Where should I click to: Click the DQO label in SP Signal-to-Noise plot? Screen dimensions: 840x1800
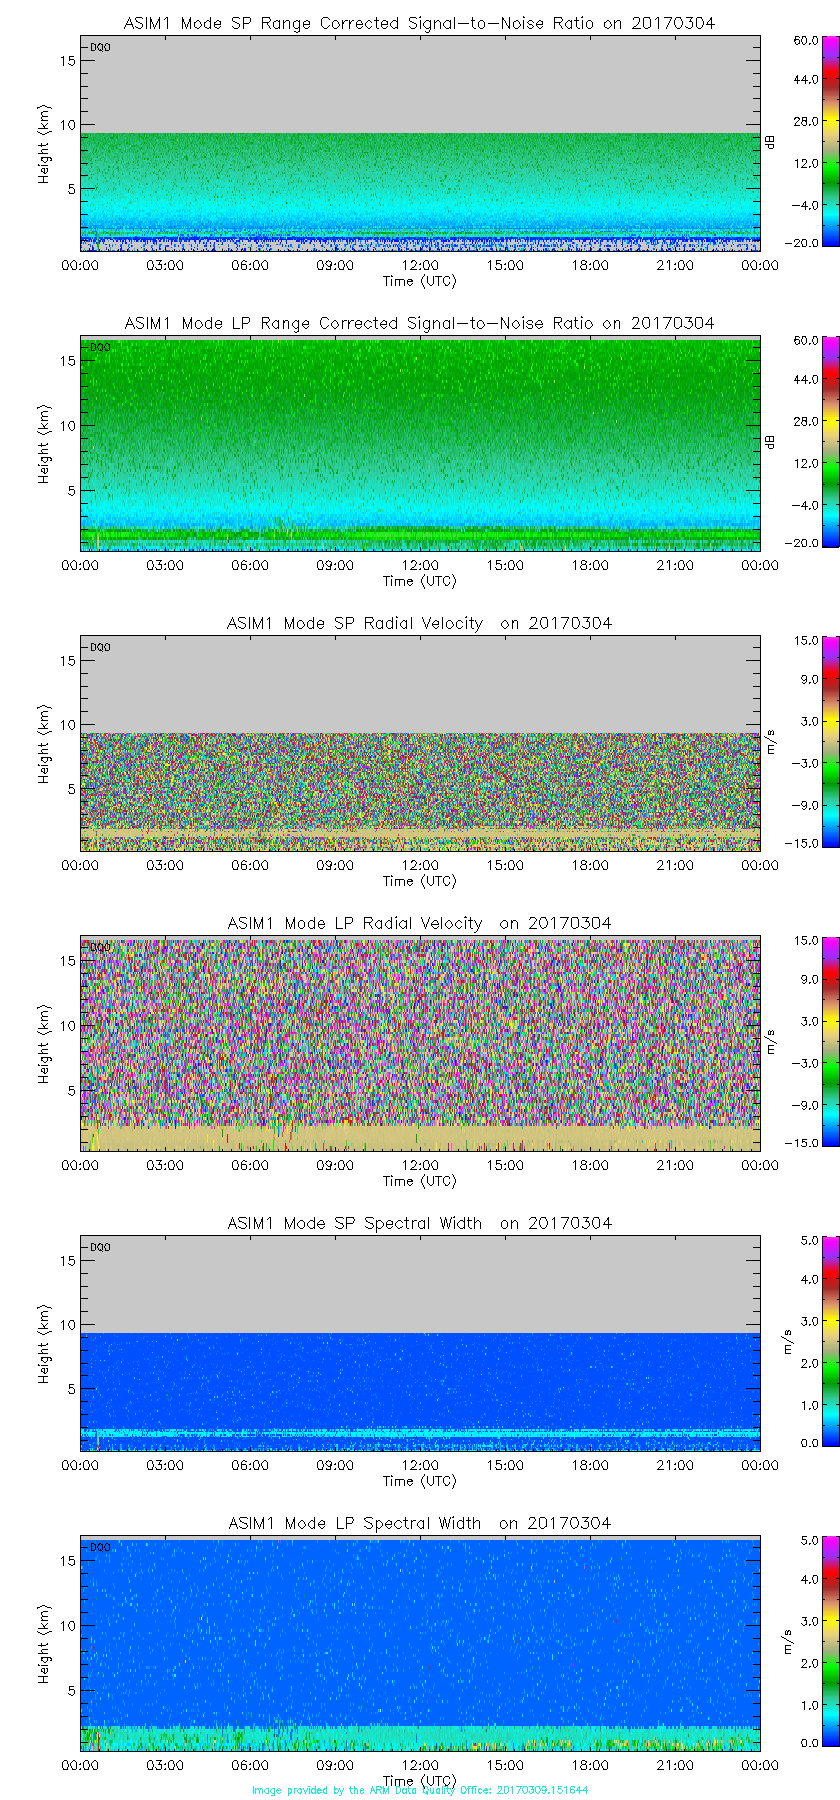tap(100, 47)
